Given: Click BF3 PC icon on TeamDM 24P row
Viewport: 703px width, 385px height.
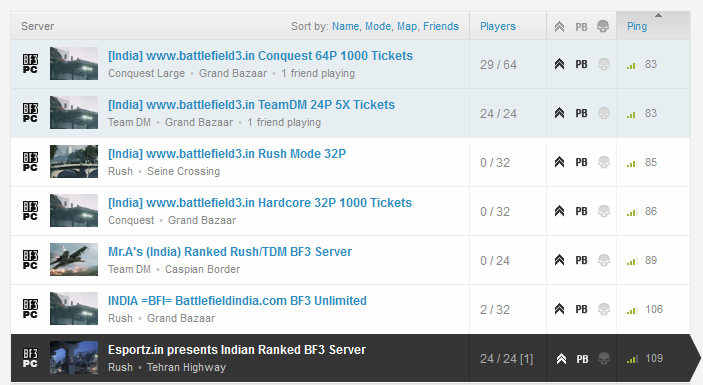Looking at the screenshot, I should click(30, 112).
